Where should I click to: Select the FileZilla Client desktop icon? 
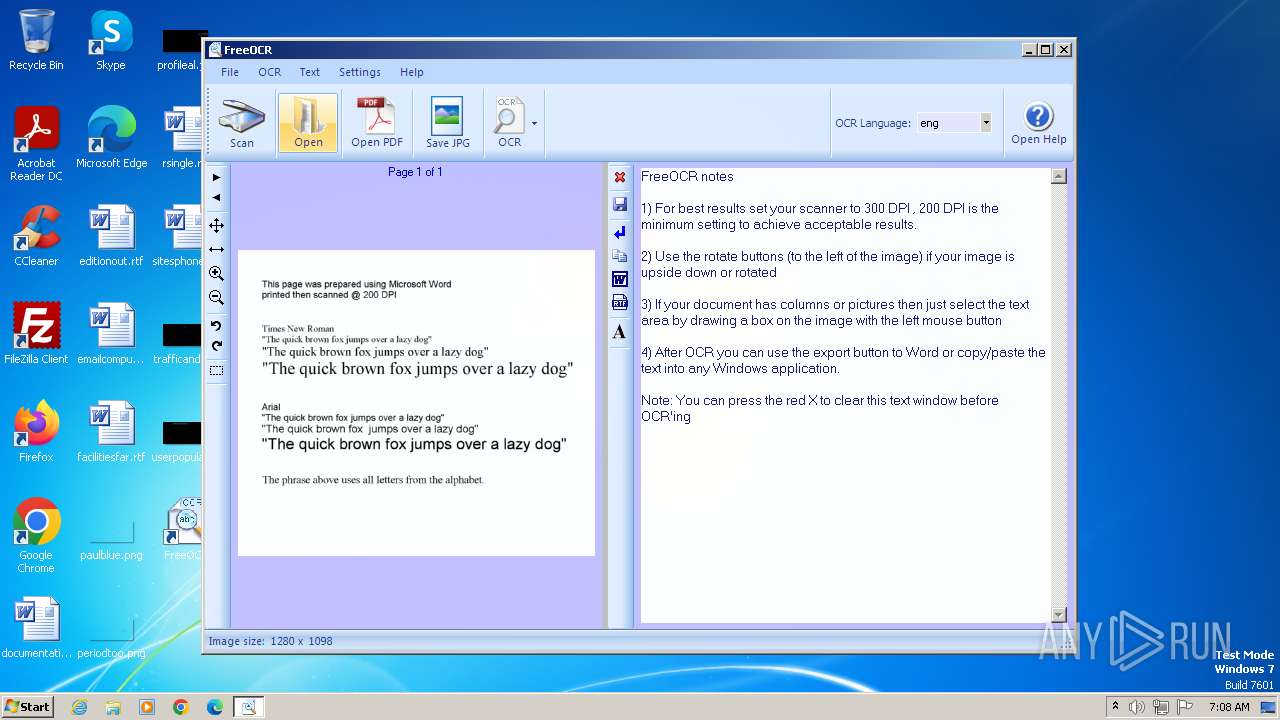36,334
